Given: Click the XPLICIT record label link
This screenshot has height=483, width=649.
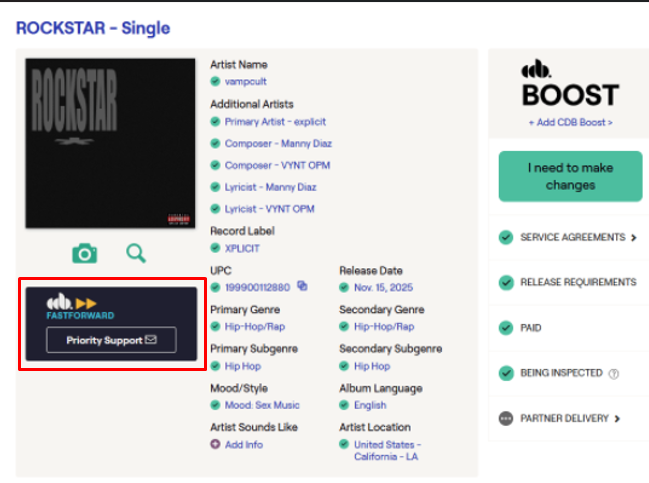Looking at the screenshot, I should click(242, 248).
